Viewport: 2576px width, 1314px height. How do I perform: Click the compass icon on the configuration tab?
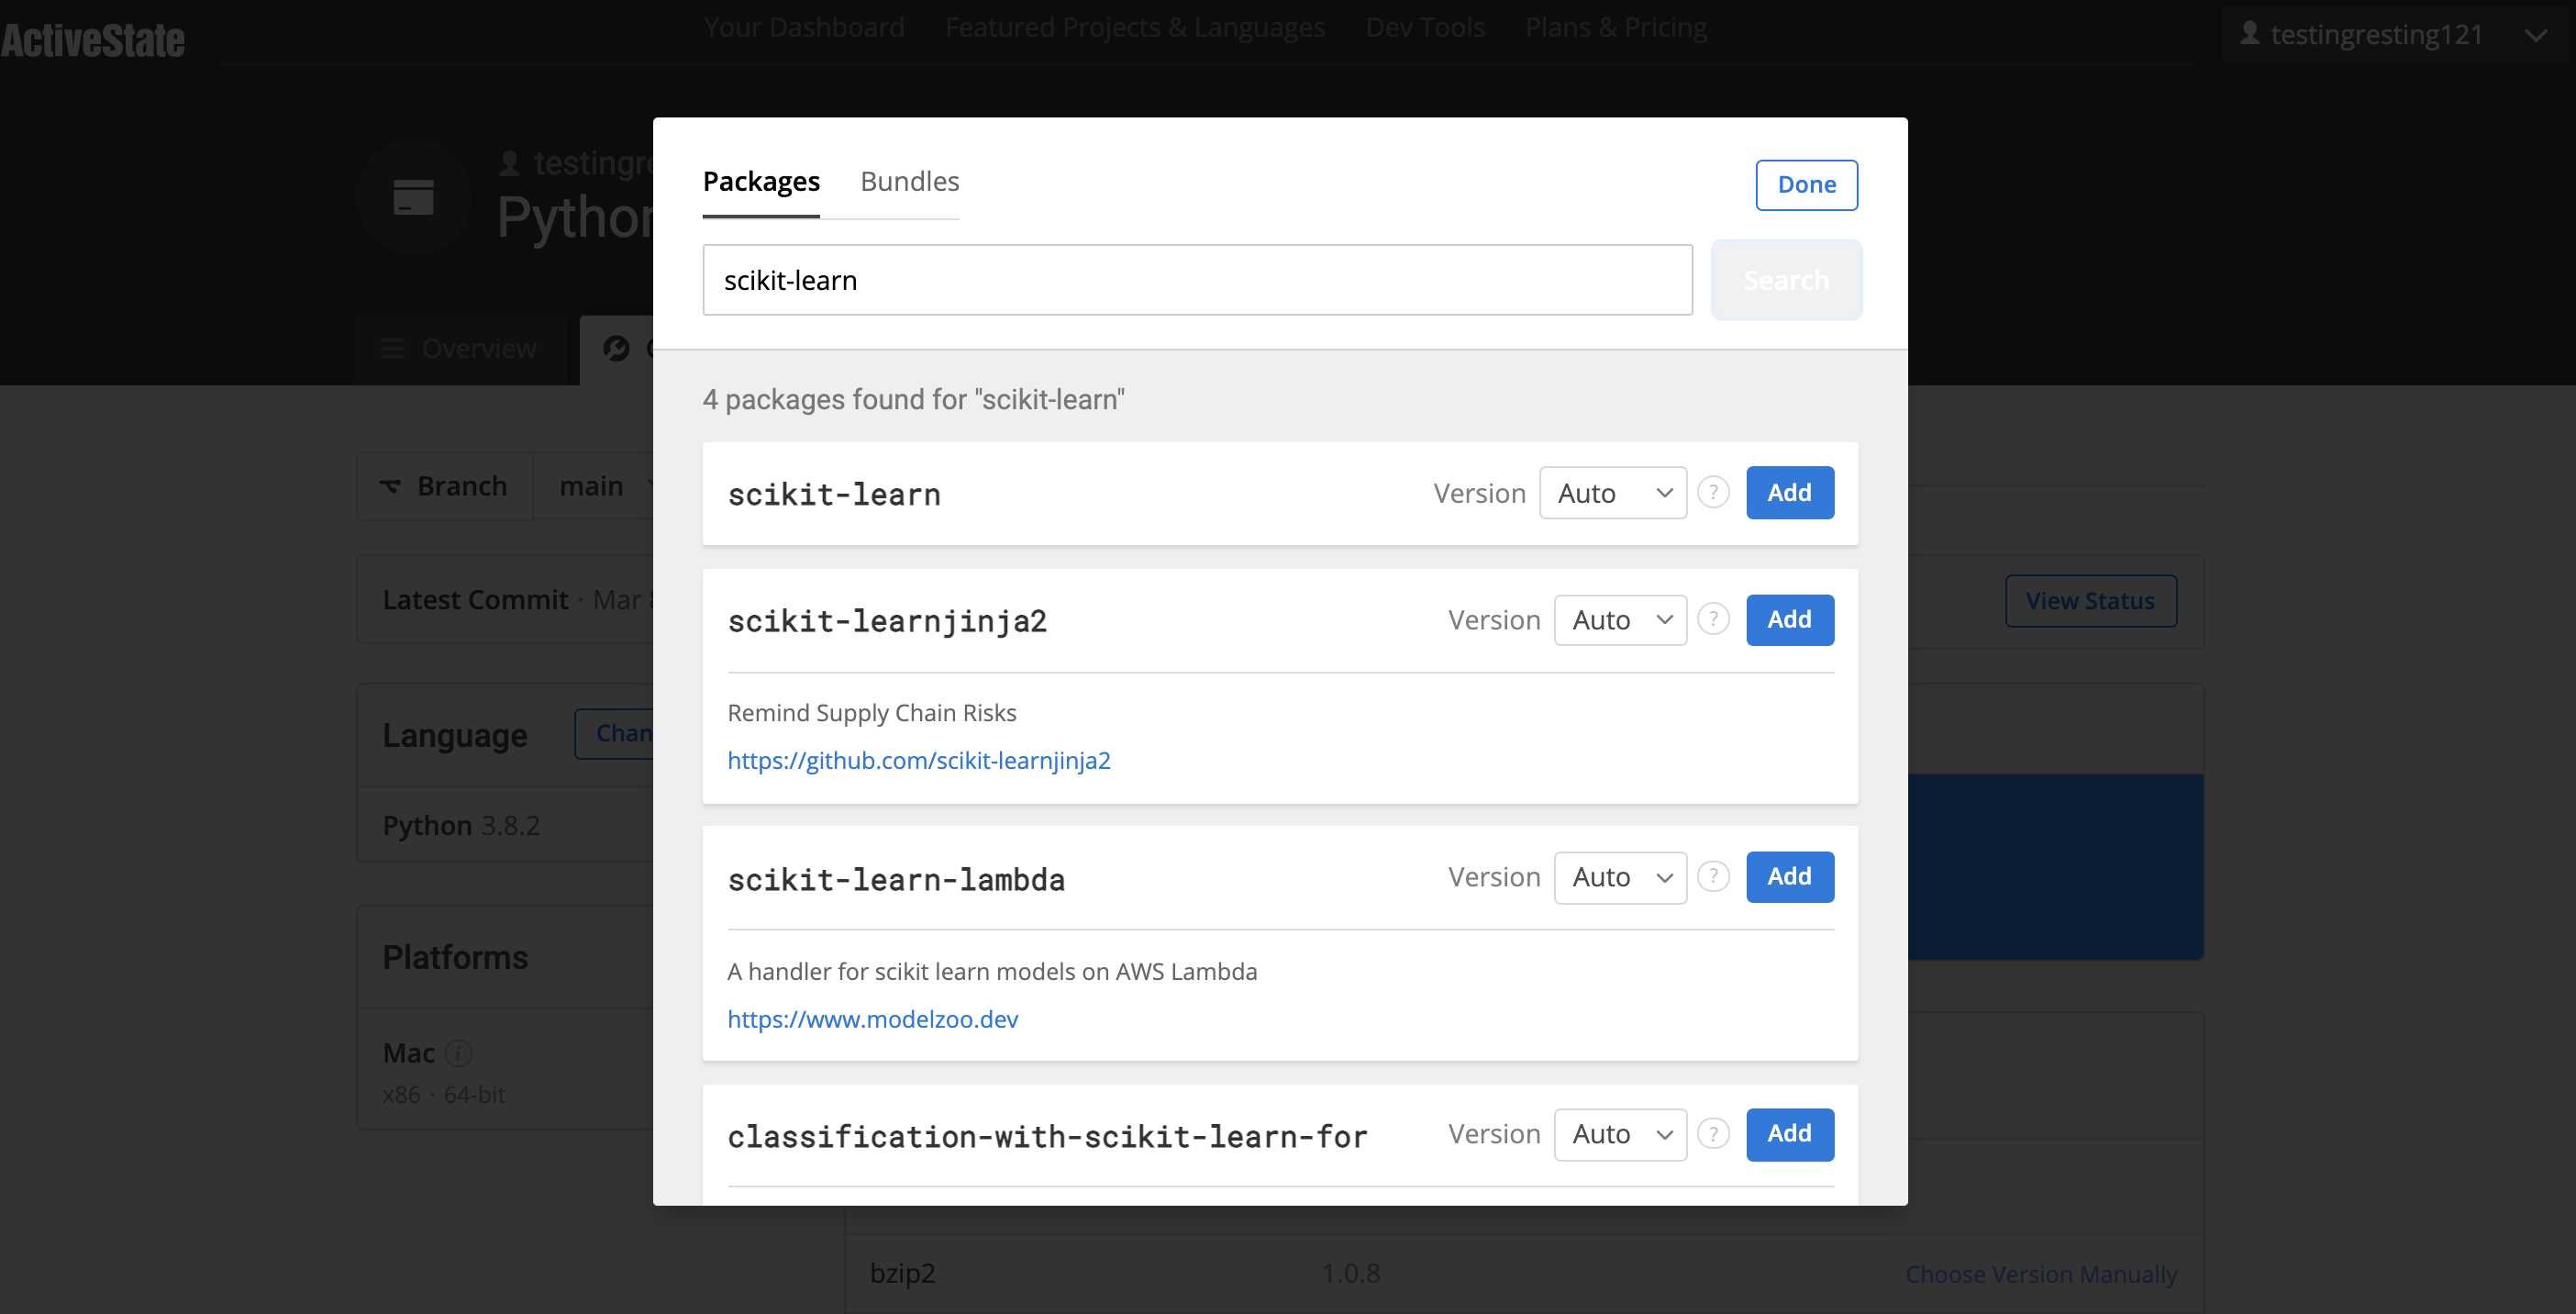coord(618,348)
